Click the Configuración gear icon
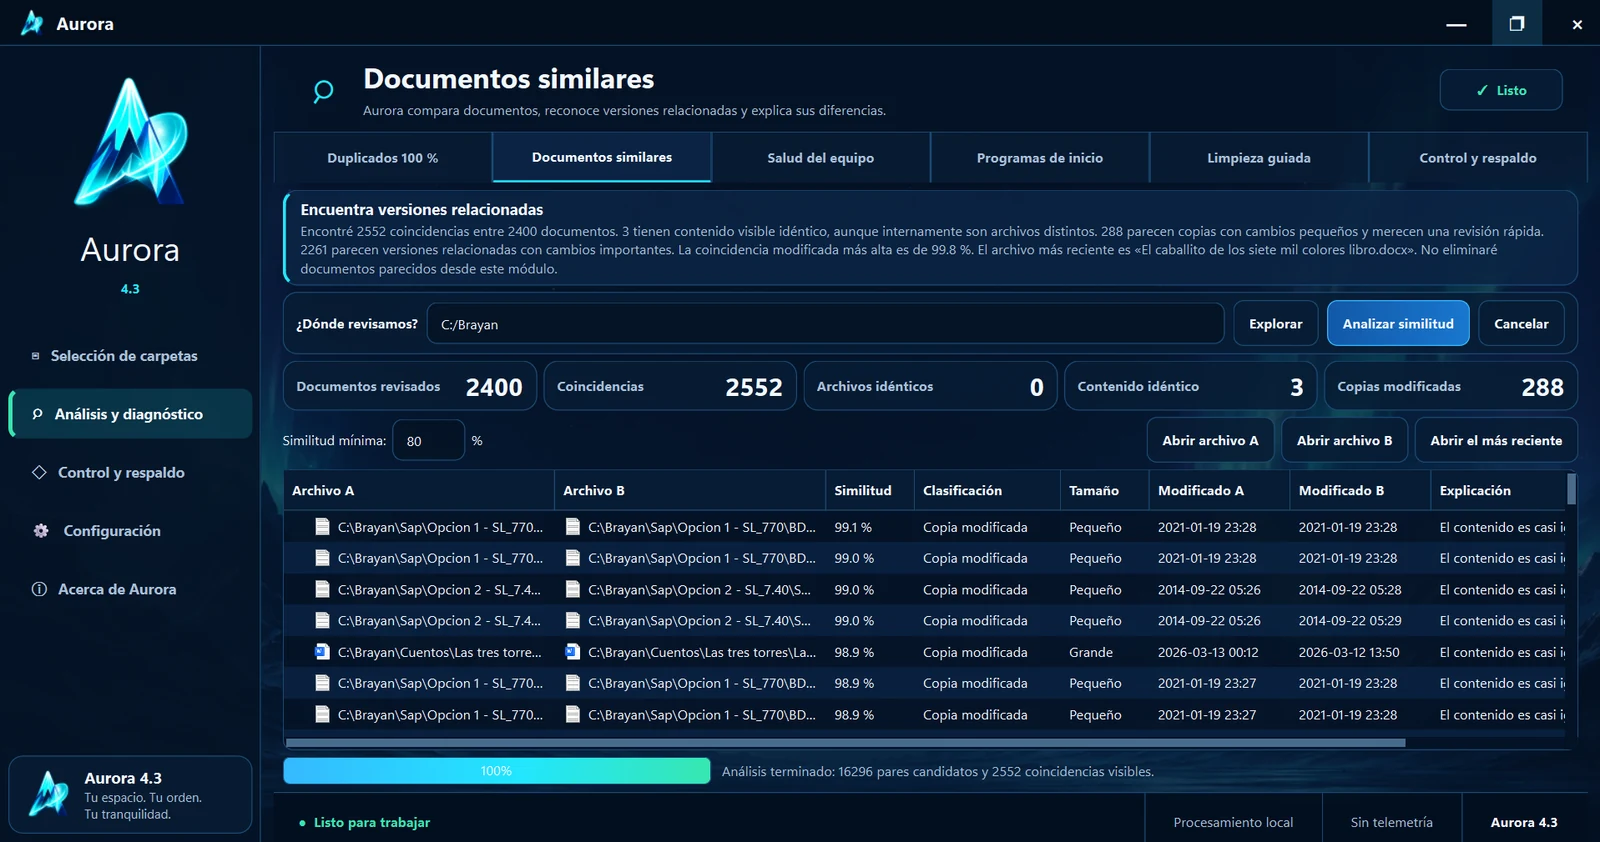This screenshot has height=842, width=1600. point(41,531)
